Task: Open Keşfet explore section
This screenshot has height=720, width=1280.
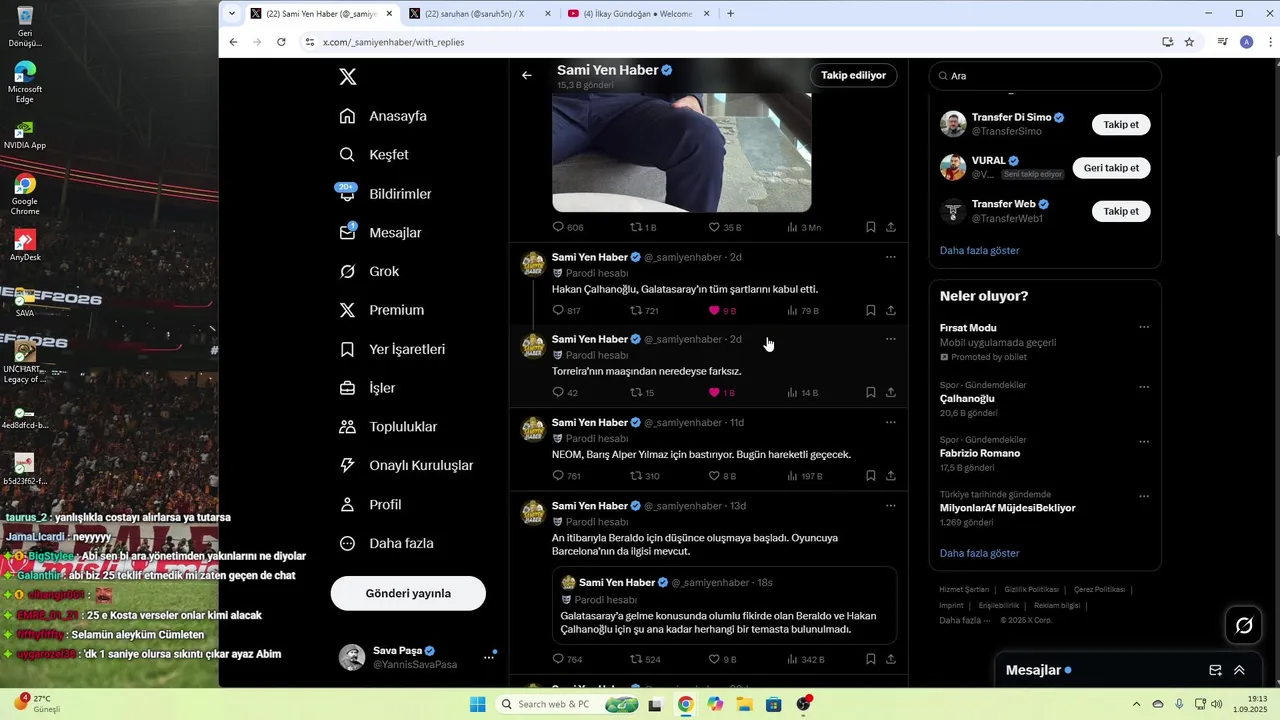Action: click(x=375, y=155)
